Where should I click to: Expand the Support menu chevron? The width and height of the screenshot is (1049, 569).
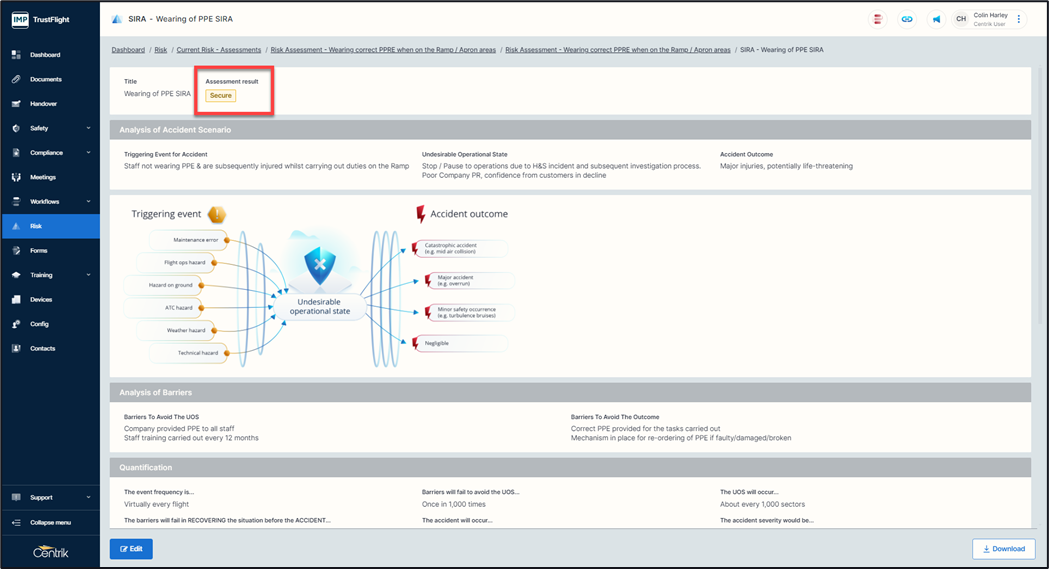tap(89, 497)
